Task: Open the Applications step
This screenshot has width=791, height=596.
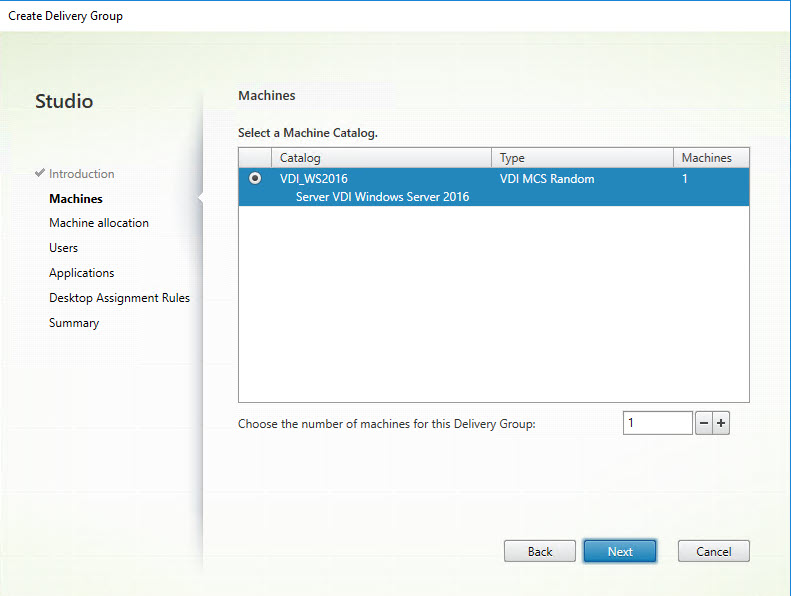Action: pos(82,273)
